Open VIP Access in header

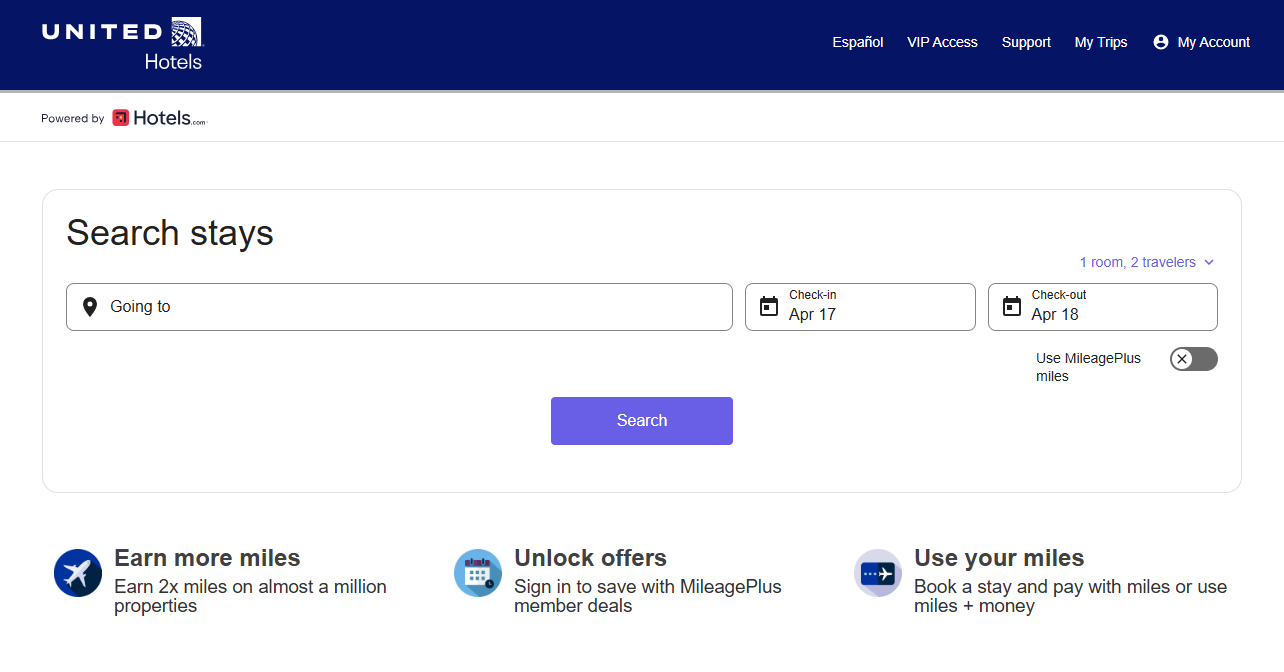pos(942,42)
